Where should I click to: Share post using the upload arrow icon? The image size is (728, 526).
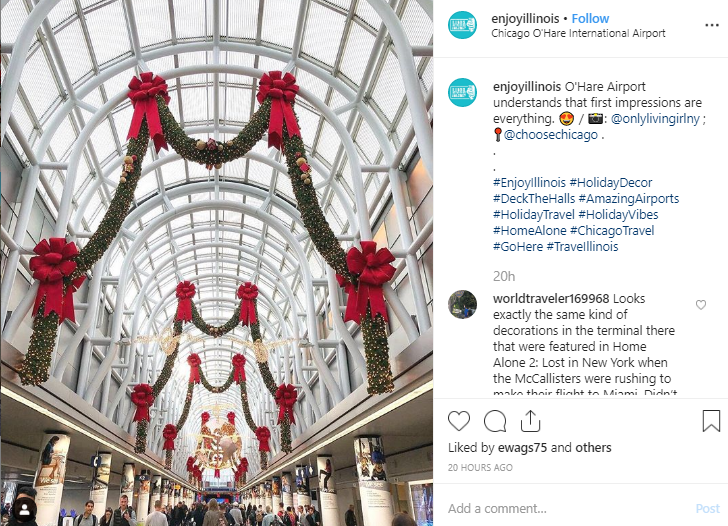[530, 421]
